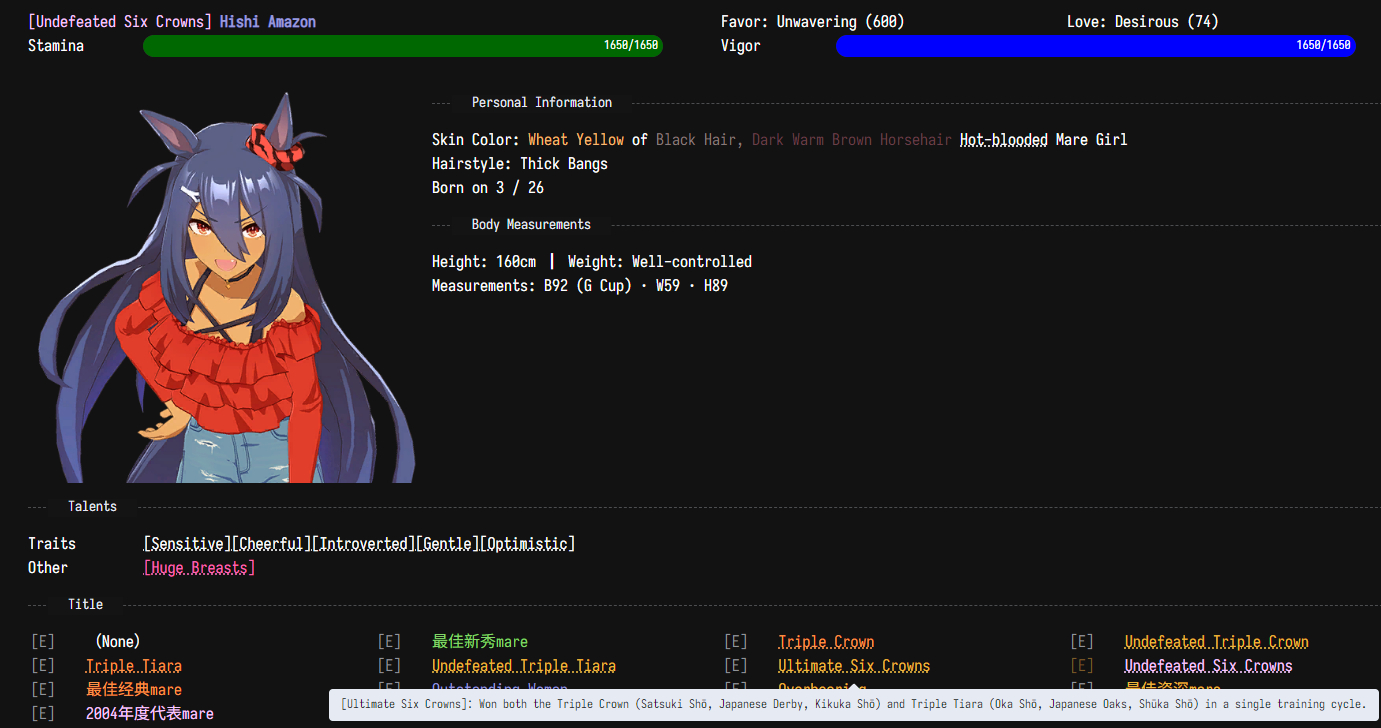Click the Hairstyle: Thick Bangs line
The width and height of the screenshot is (1381, 728).
click(520, 164)
